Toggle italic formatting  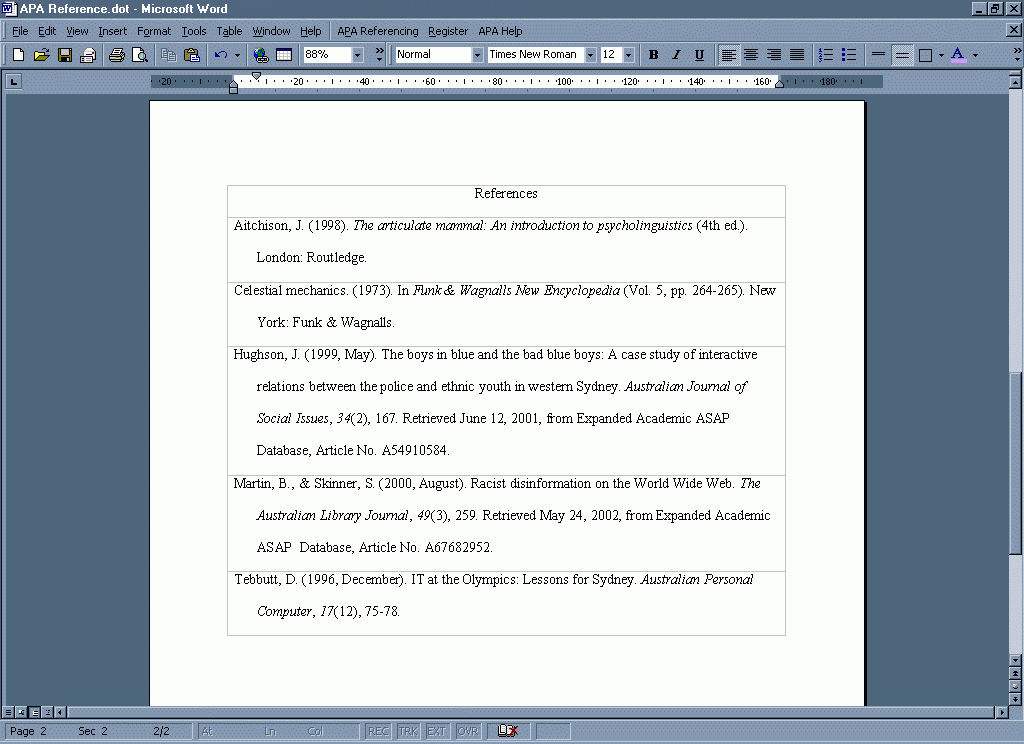676,55
